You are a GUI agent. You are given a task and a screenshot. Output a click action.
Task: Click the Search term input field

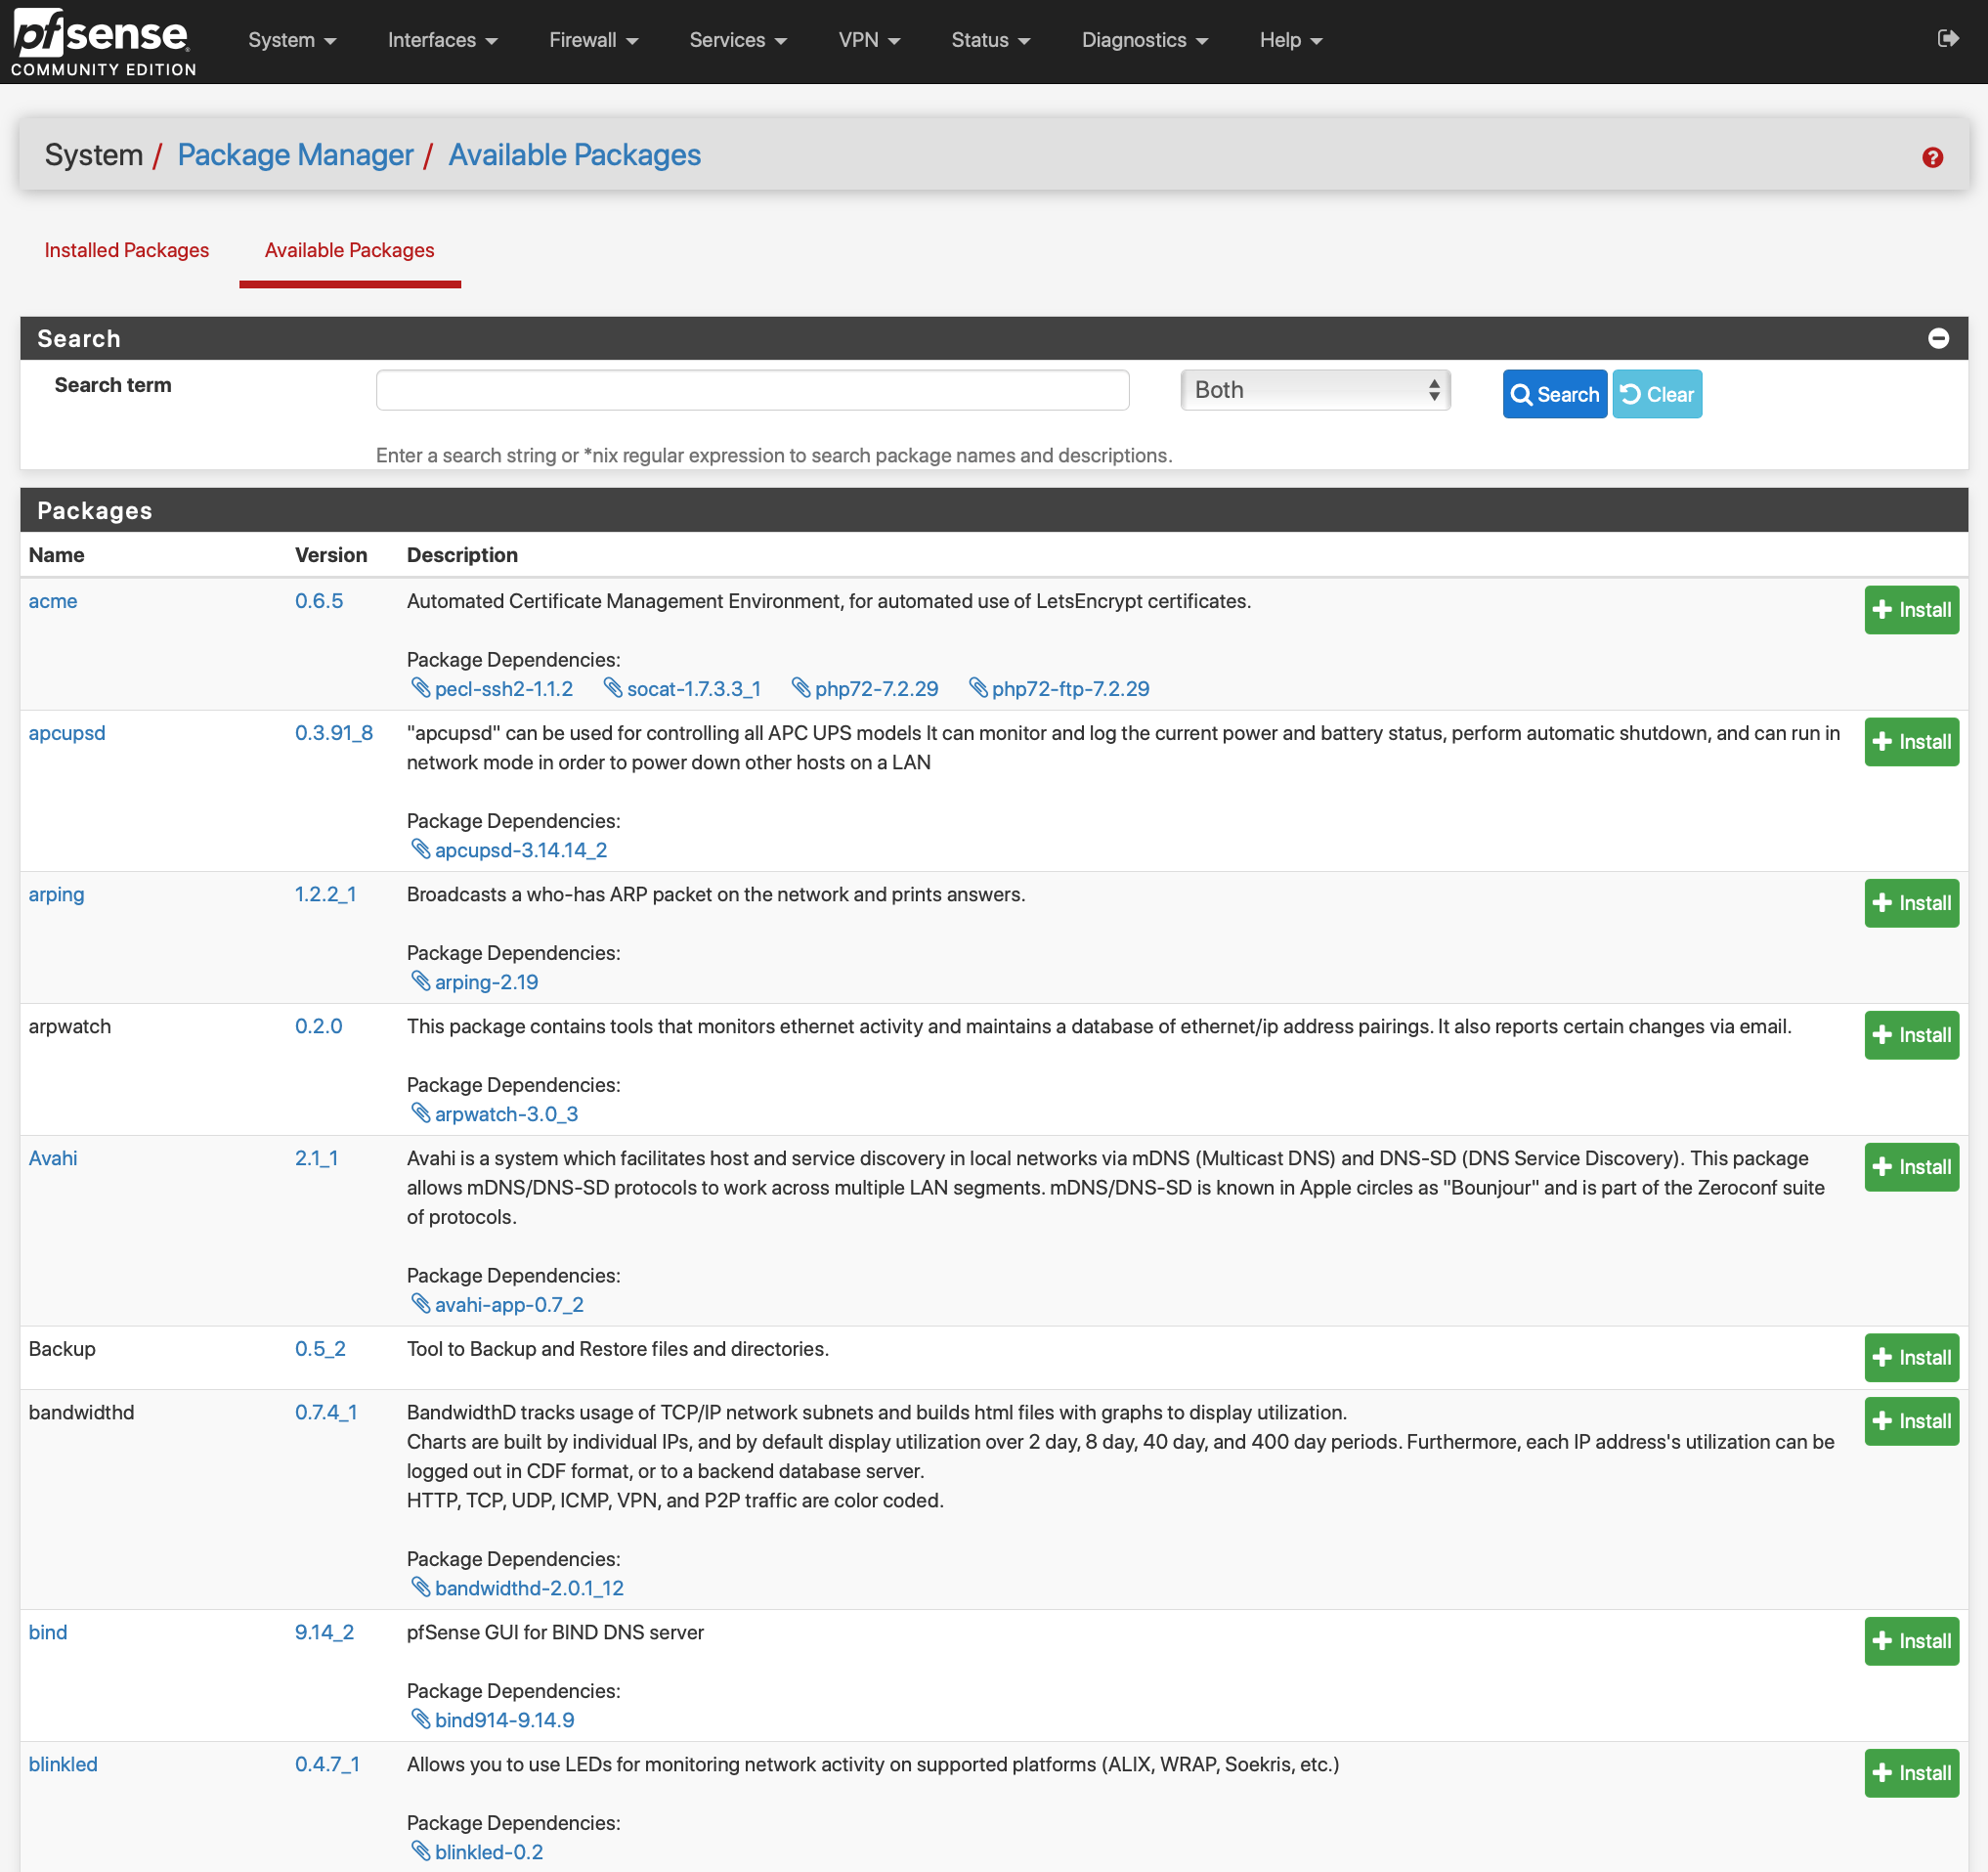tap(752, 390)
